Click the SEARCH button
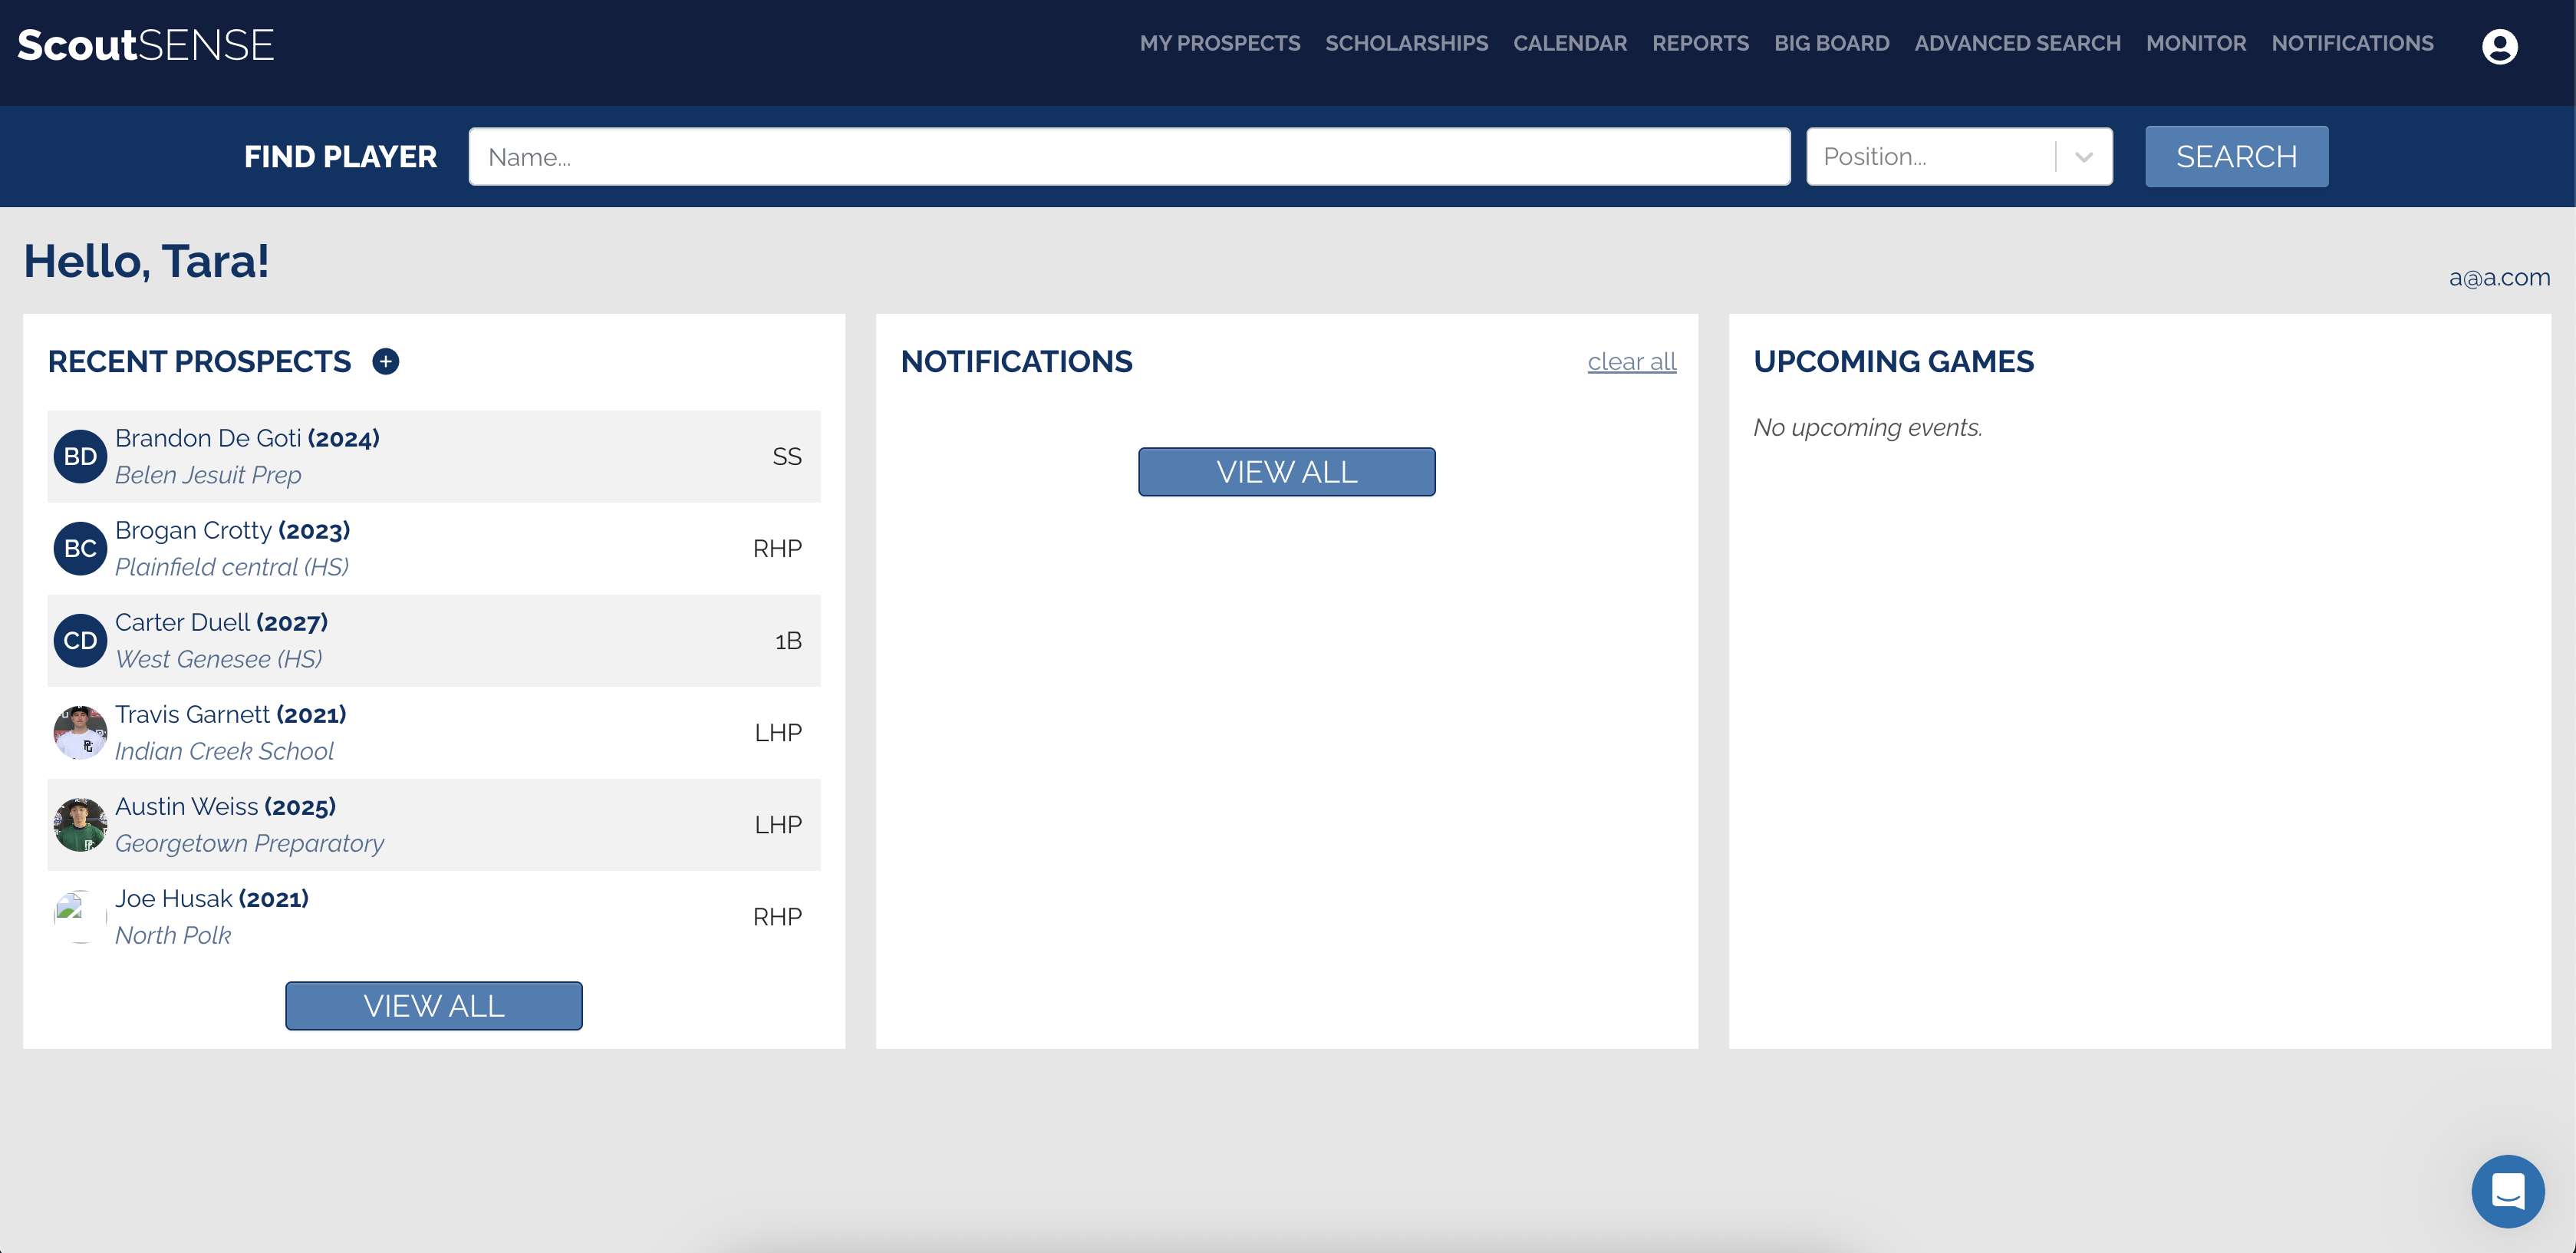 (2236, 156)
